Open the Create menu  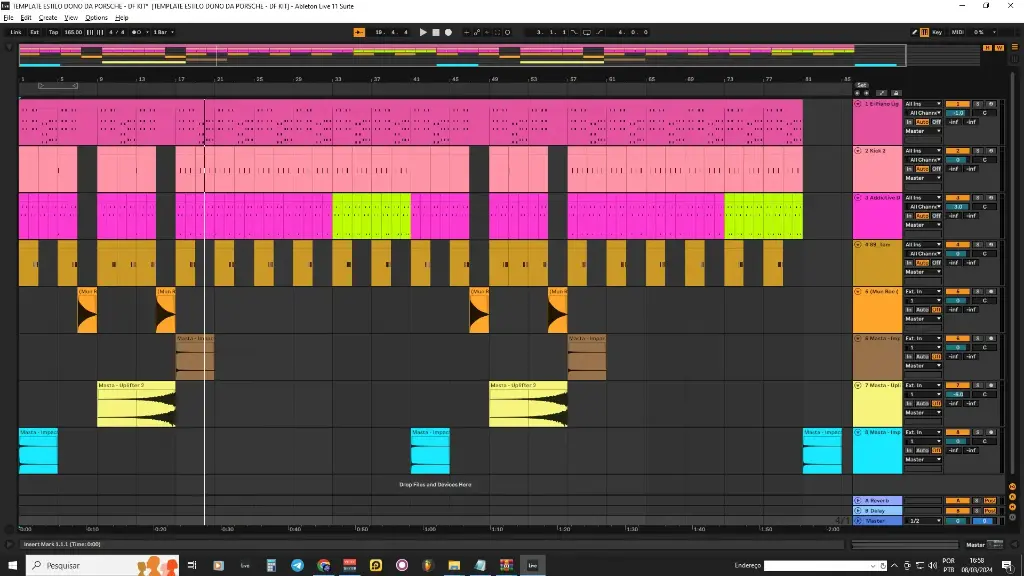[48, 18]
